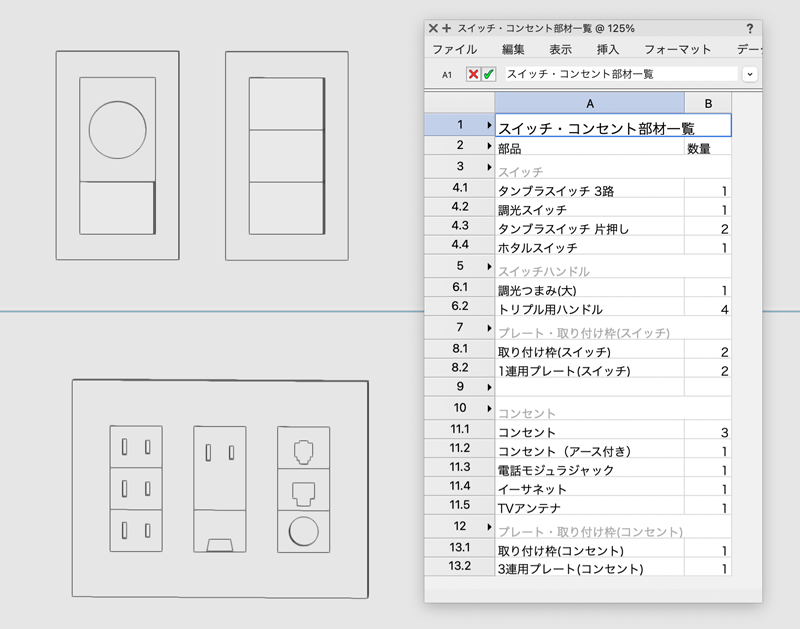Close the worksheet window with X icon
800x629 pixels.
tap(433, 28)
